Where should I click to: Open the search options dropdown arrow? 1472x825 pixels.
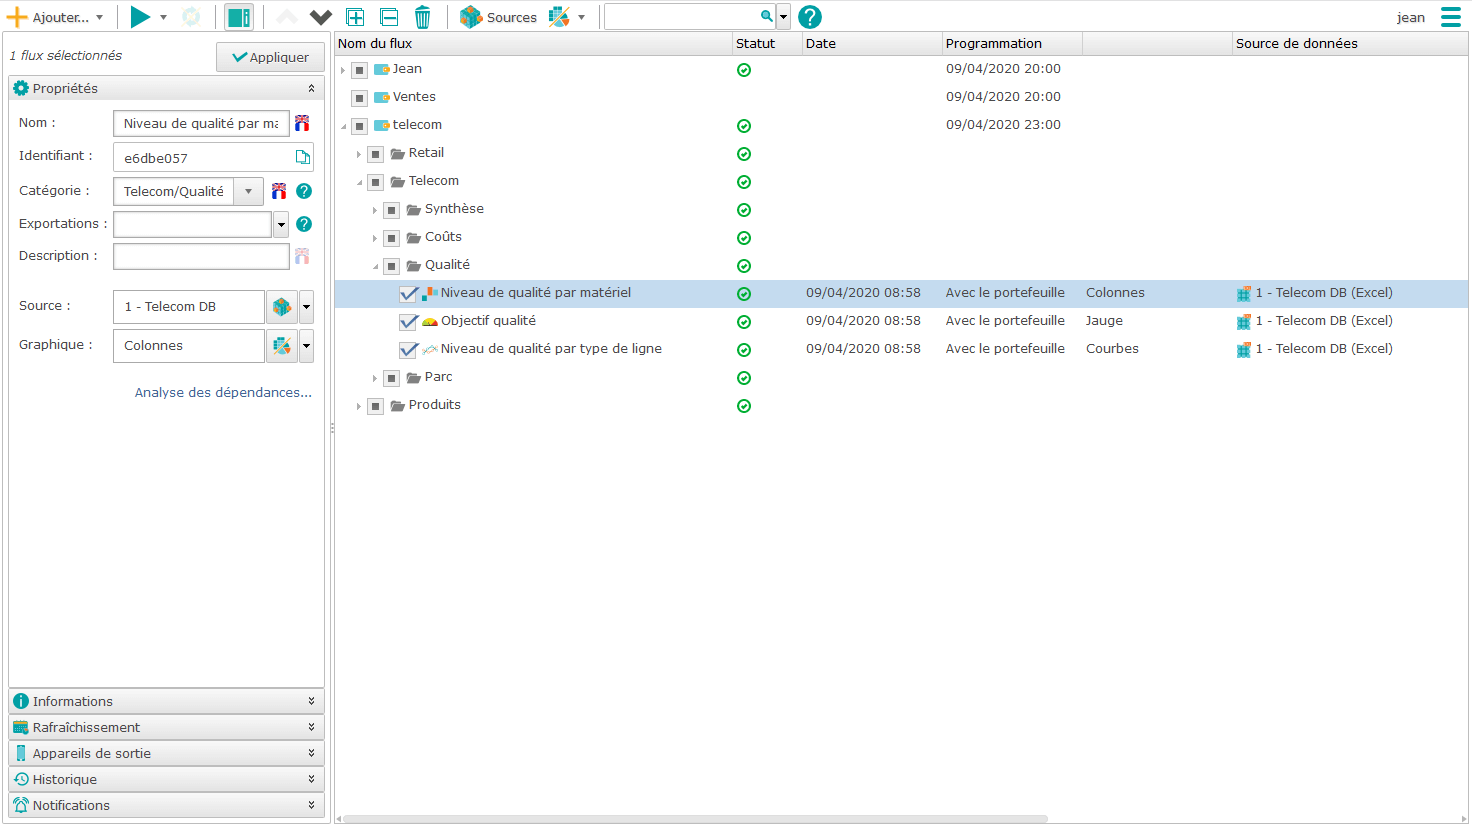[783, 17]
